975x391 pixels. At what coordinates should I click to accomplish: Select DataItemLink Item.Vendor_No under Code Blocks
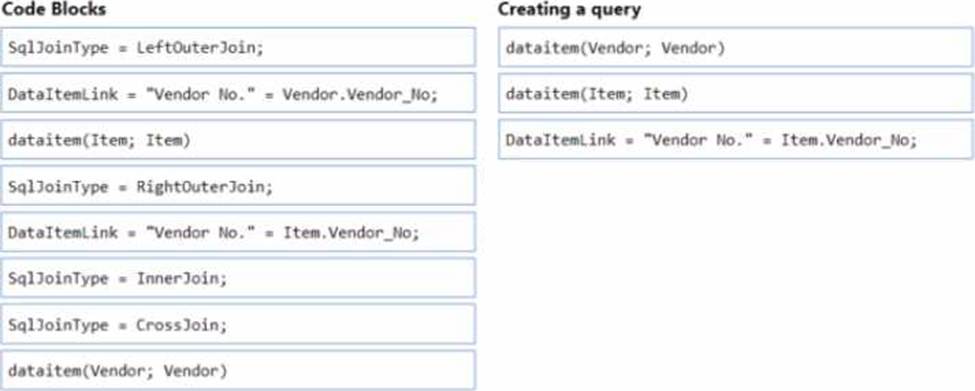pos(238,232)
